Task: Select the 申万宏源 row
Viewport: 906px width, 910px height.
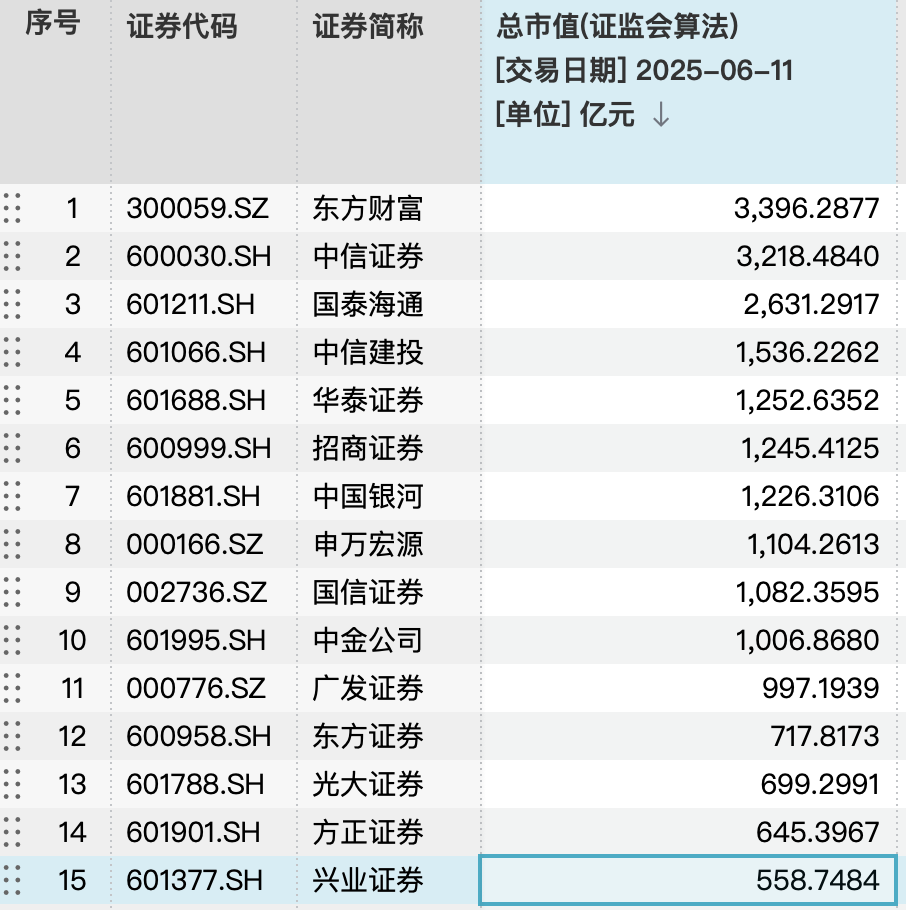Action: pos(369,545)
